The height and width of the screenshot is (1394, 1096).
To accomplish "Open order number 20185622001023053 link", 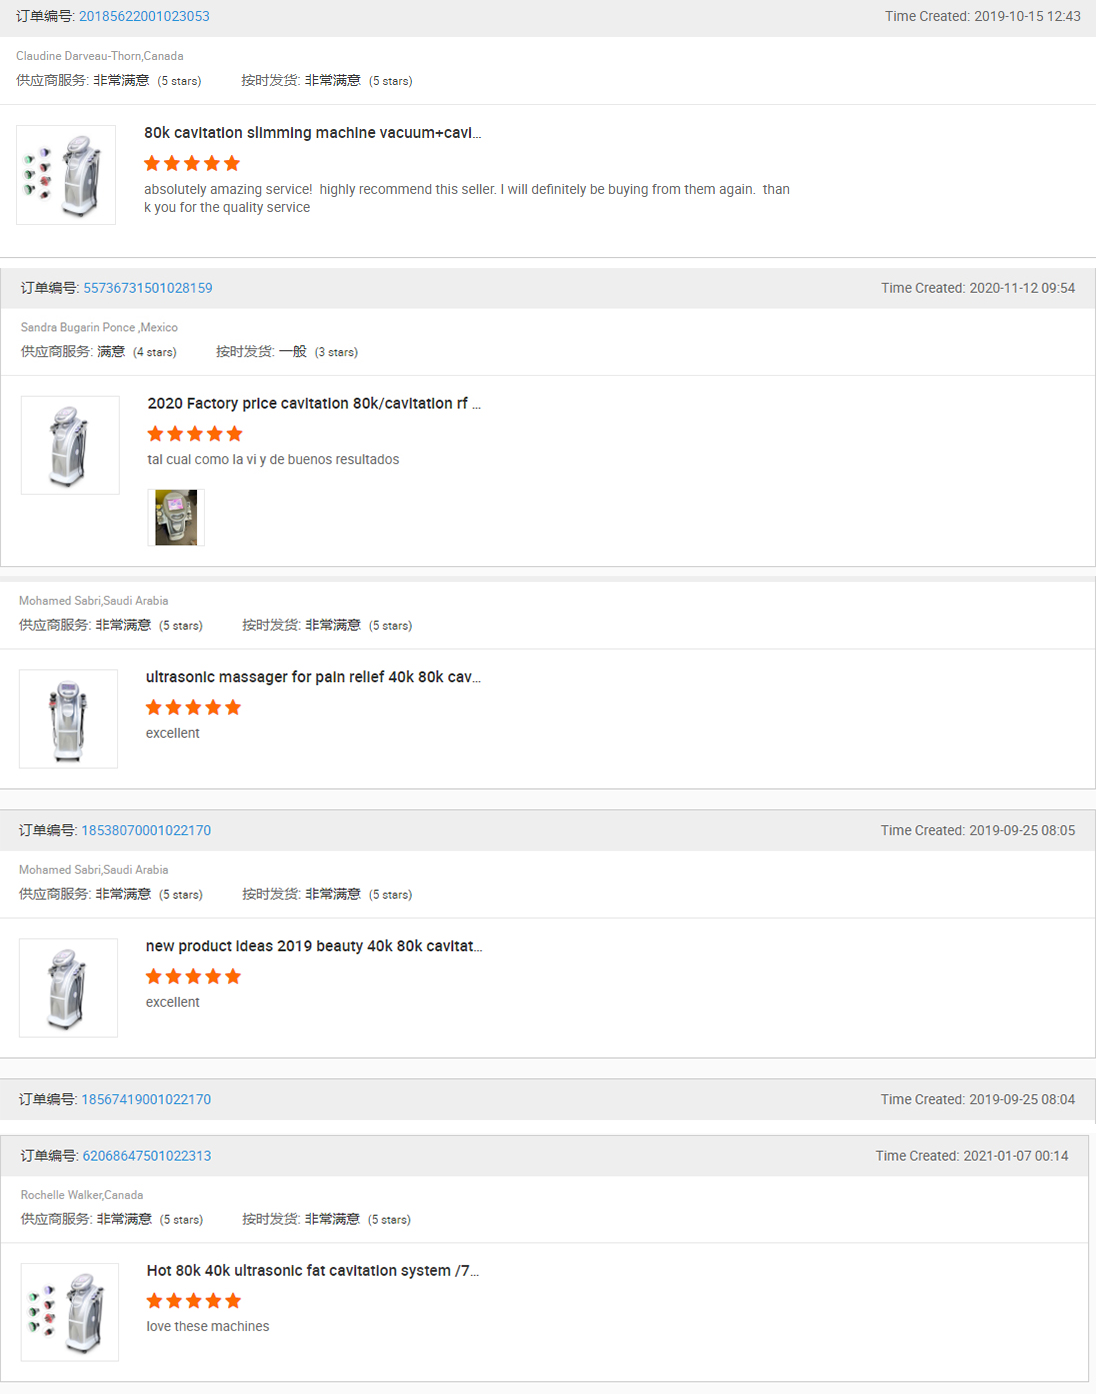I will pyautogui.click(x=144, y=17).
